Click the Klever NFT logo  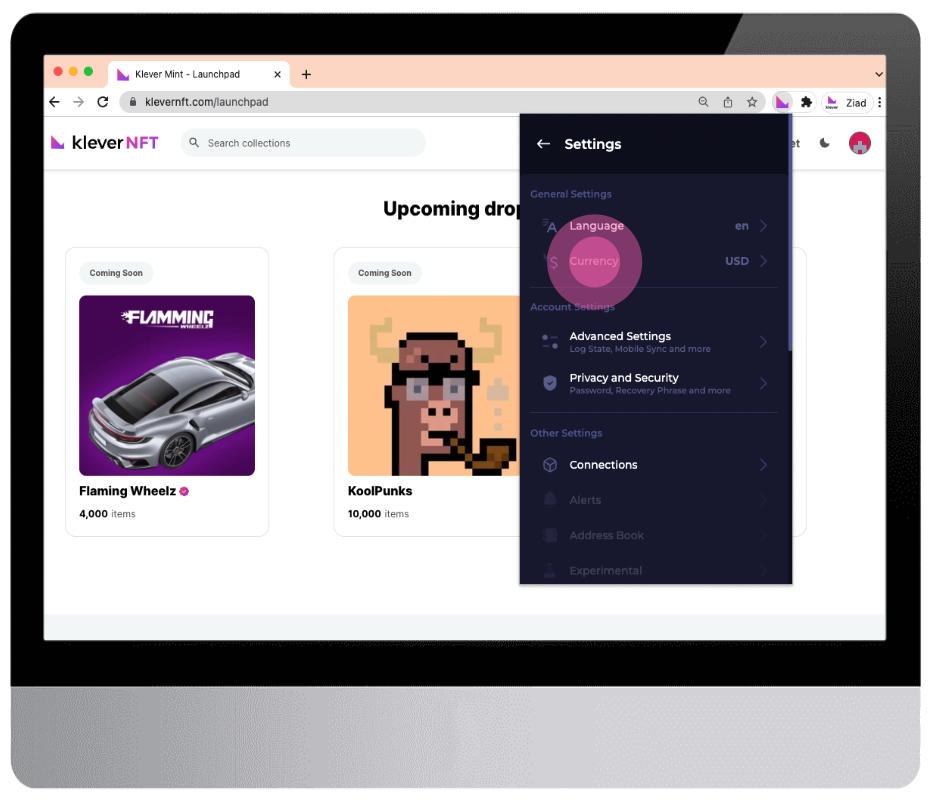click(103, 142)
